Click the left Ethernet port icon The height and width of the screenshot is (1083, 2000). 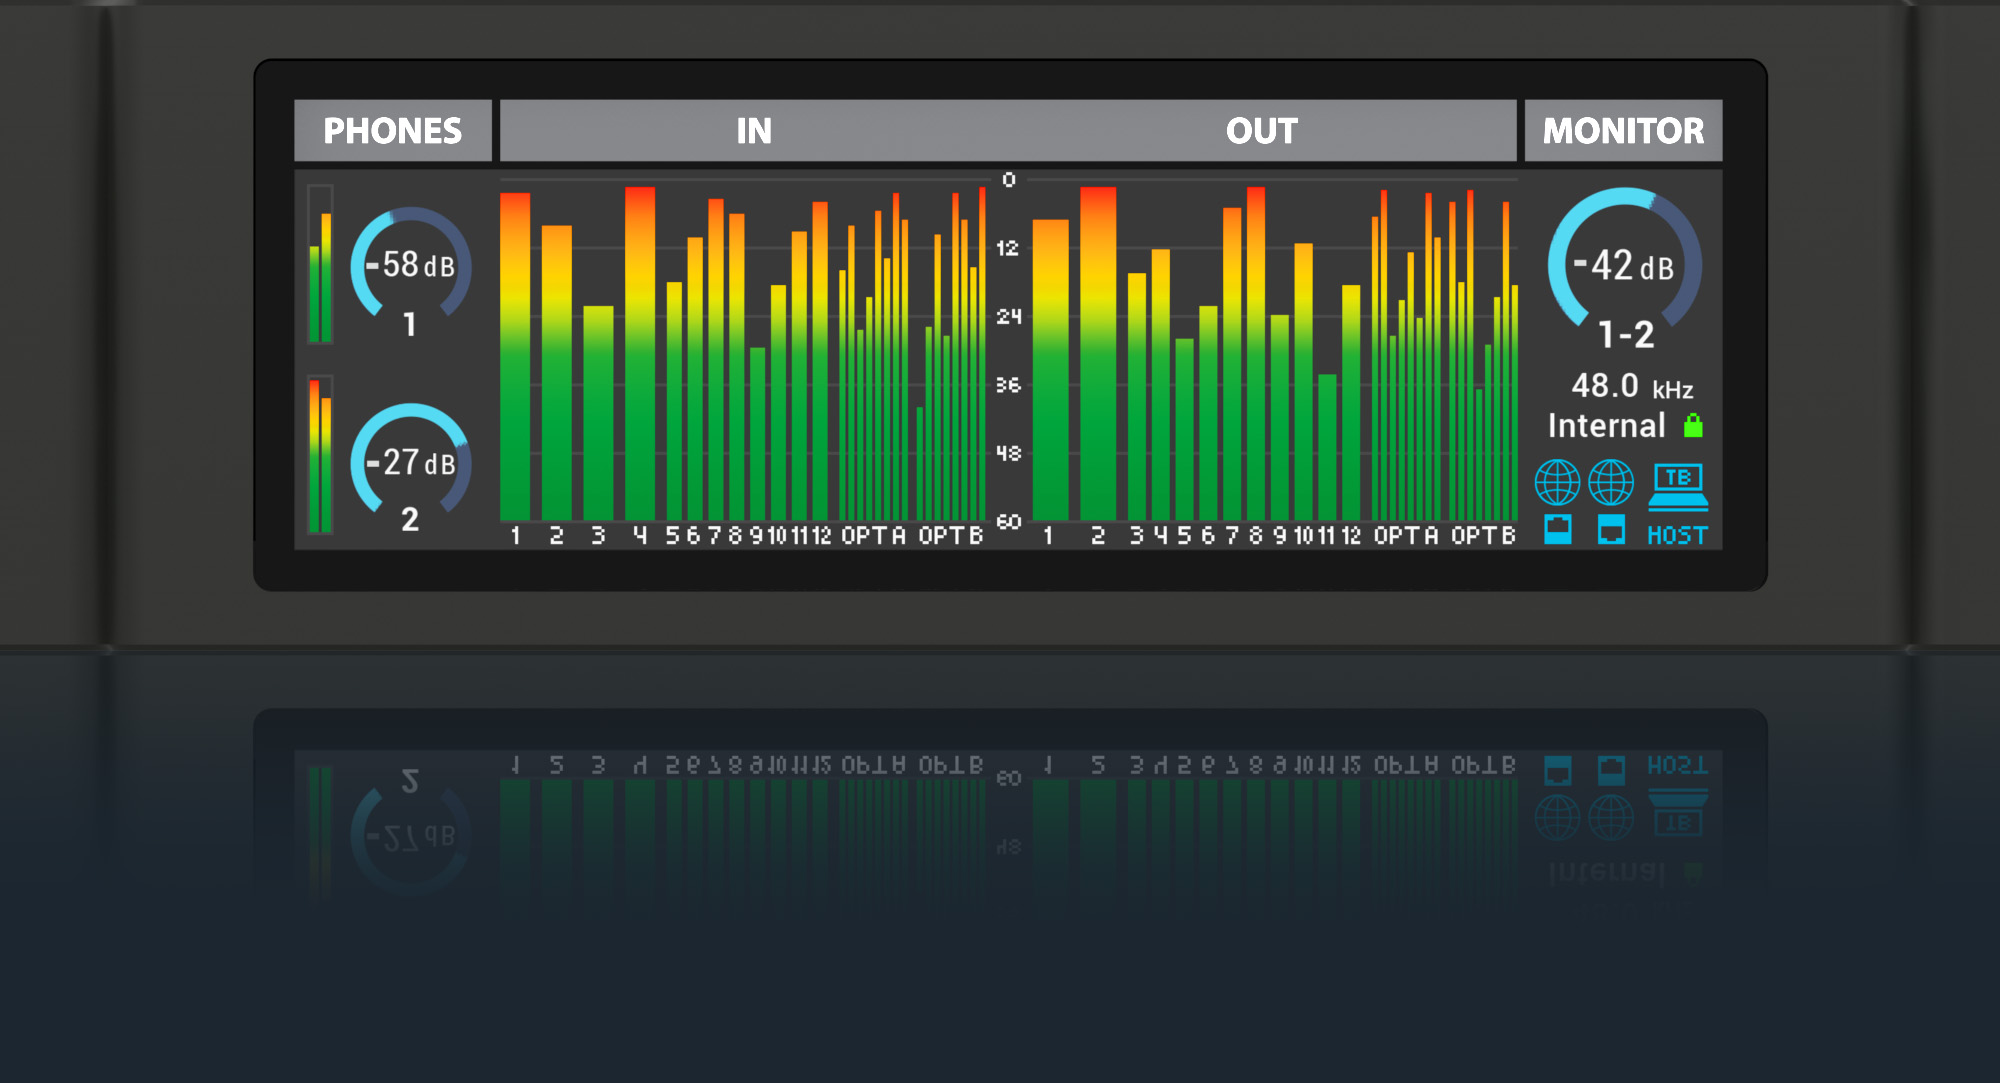tap(1557, 529)
